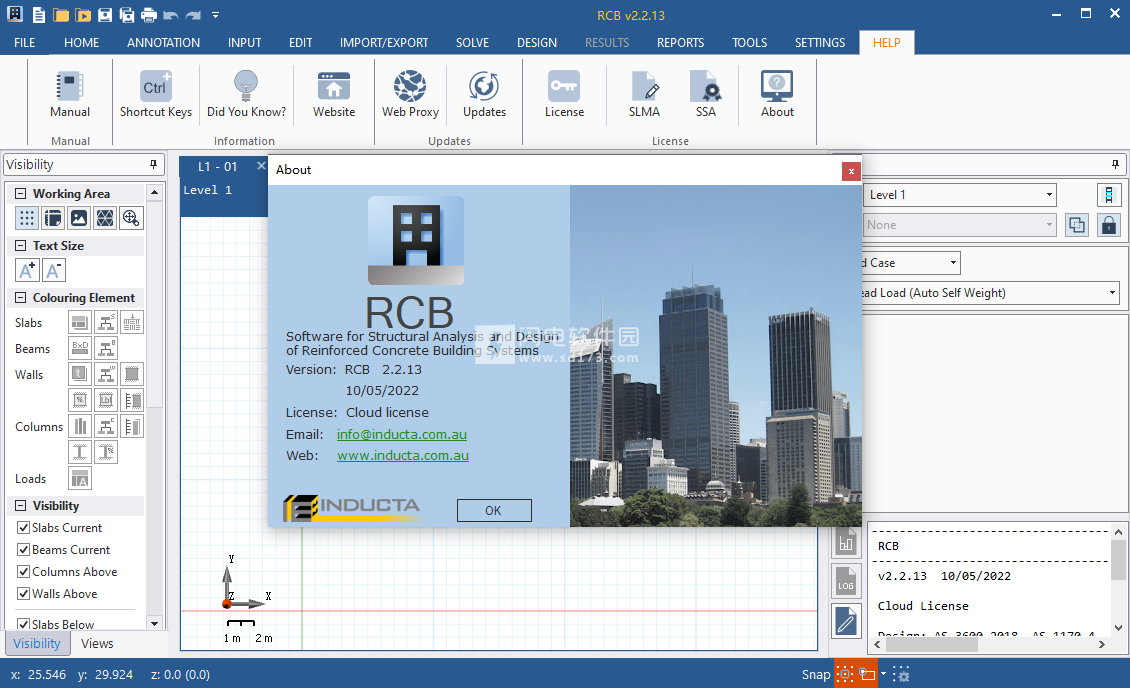Click output log horizontal scrollbar right arrow
1130x688 pixels.
tap(1101, 645)
